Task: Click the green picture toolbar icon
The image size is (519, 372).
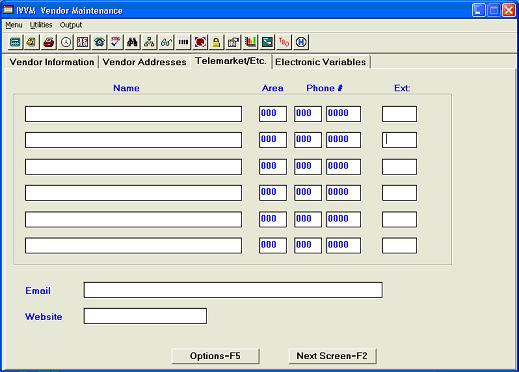Action: pos(267,42)
